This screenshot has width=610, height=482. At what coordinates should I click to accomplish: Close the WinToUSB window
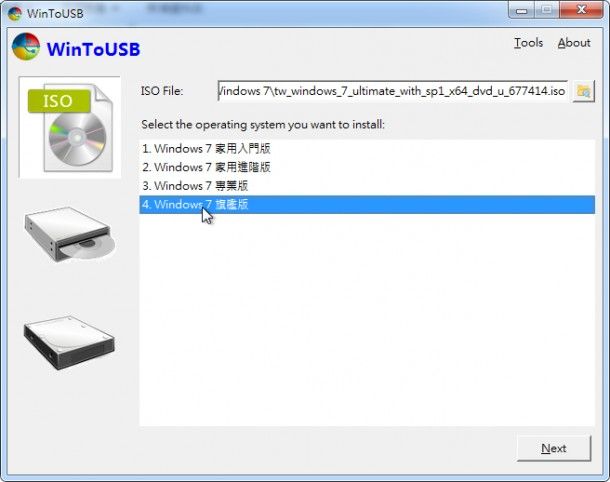coord(581,11)
